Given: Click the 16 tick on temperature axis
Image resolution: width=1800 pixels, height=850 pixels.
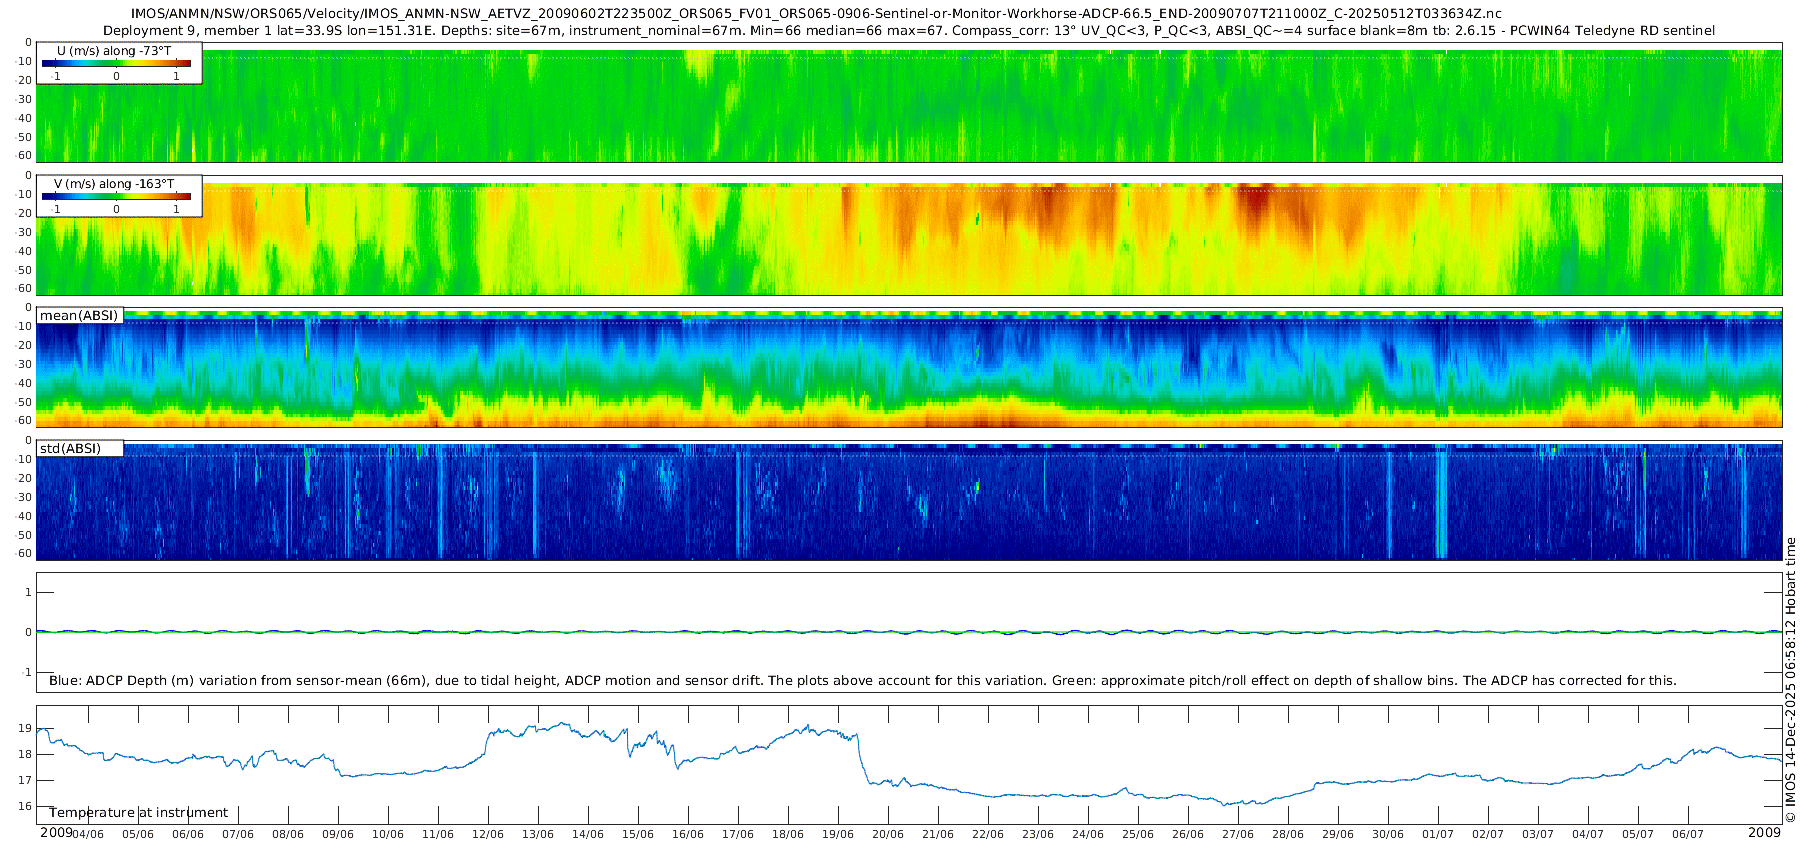Looking at the screenshot, I should point(25,806).
